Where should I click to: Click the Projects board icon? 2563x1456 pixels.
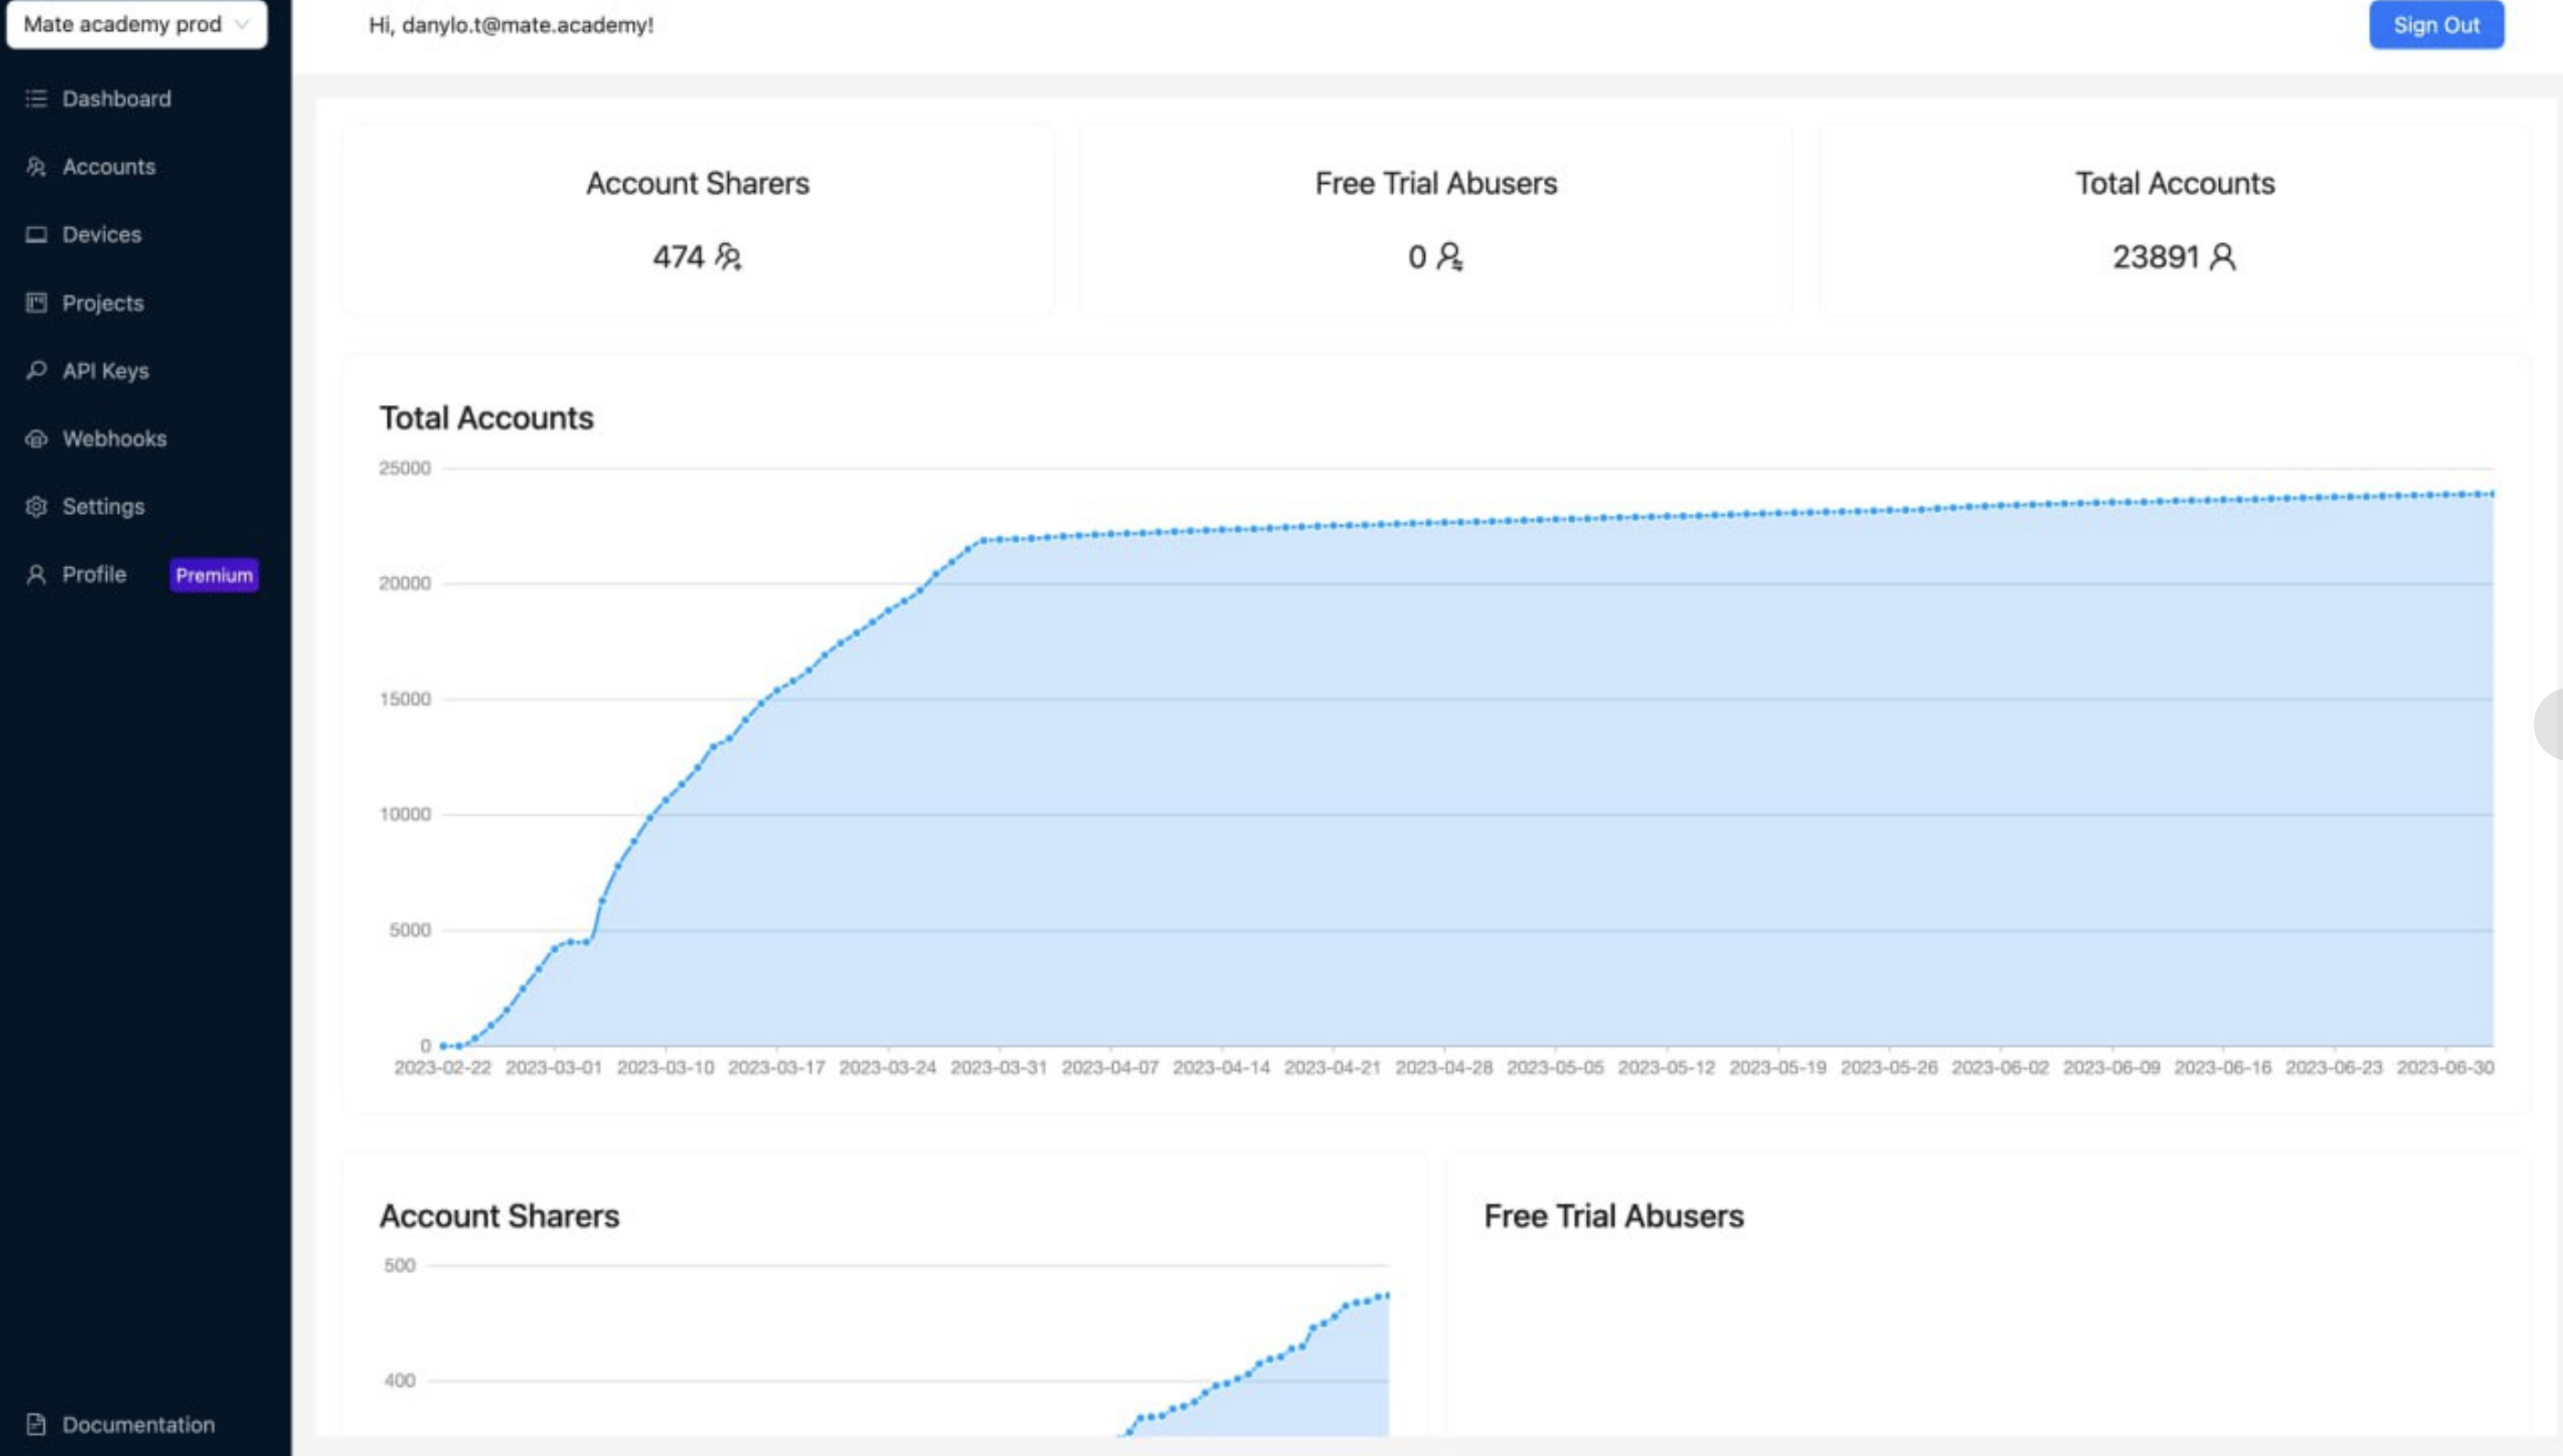pos(36,302)
